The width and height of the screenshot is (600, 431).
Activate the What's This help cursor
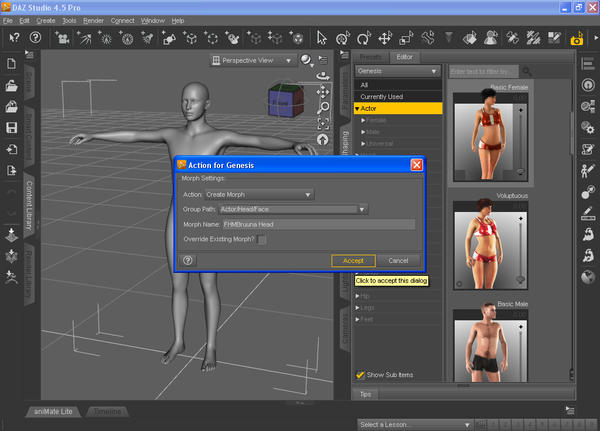pyautogui.click(x=15, y=38)
